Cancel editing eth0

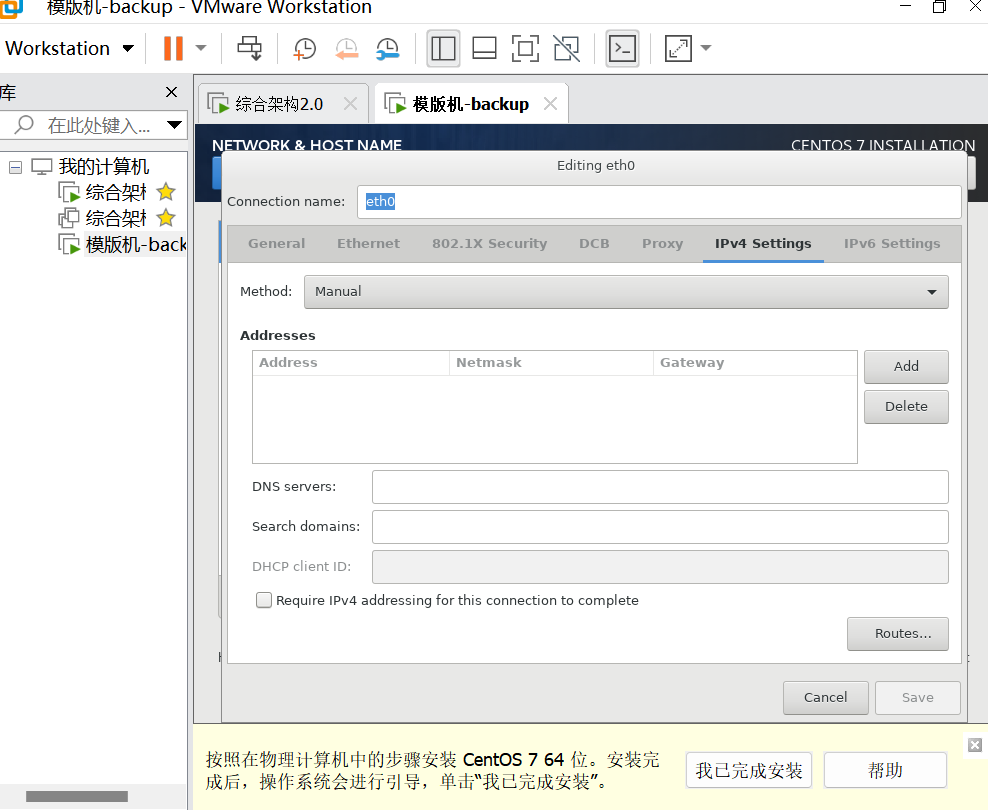(825, 698)
